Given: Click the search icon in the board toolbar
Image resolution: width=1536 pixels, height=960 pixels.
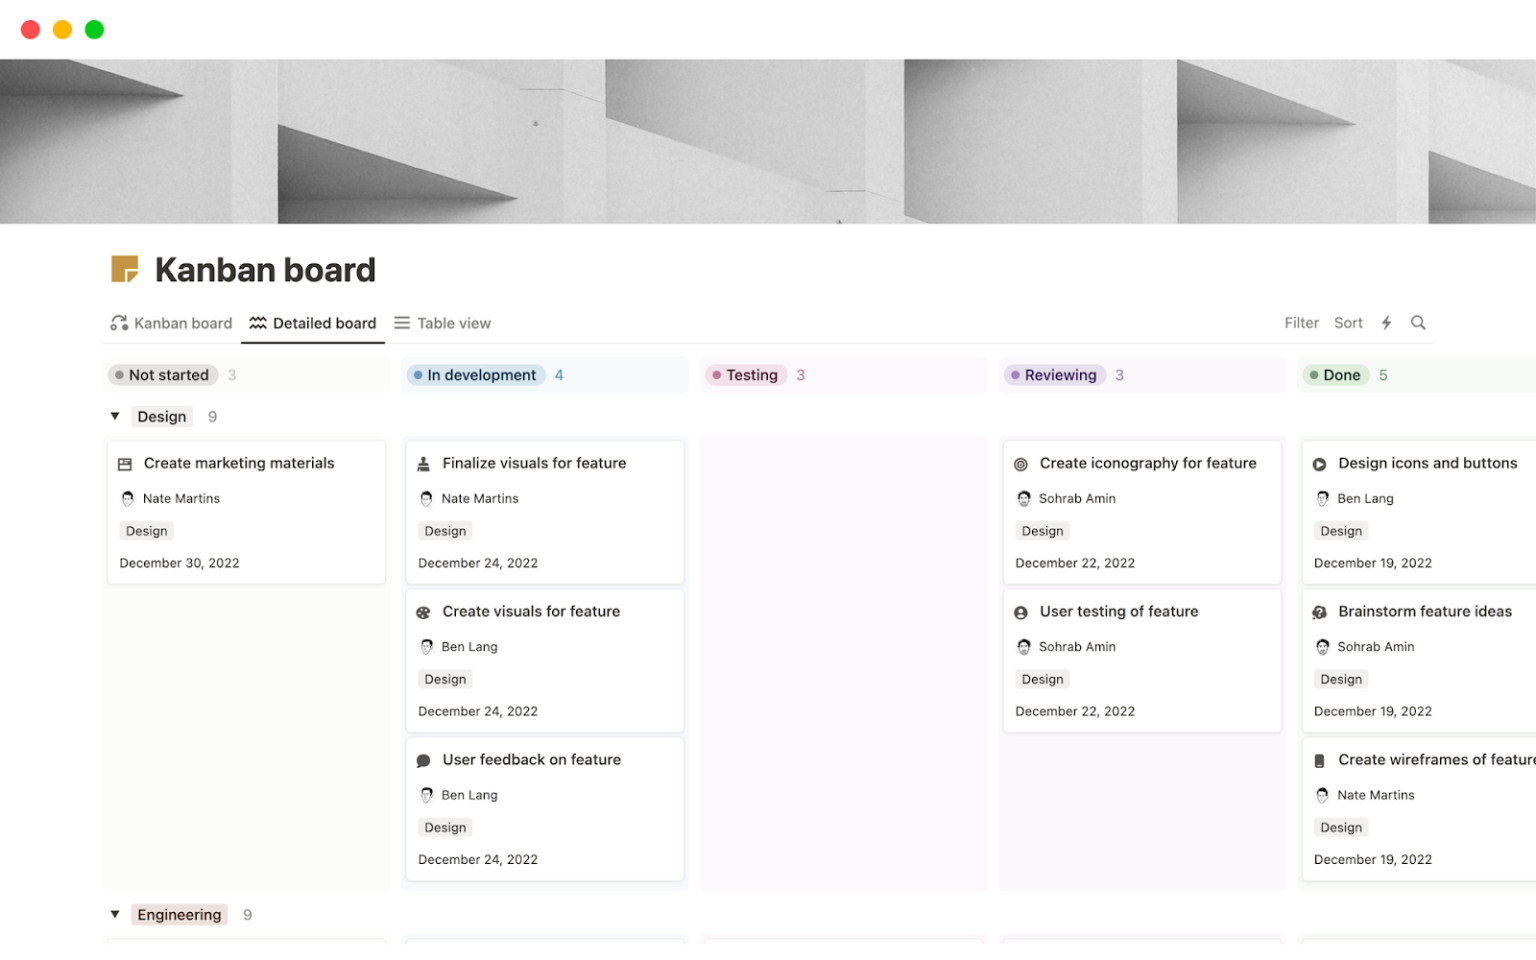Looking at the screenshot, I should (1418, 322).
